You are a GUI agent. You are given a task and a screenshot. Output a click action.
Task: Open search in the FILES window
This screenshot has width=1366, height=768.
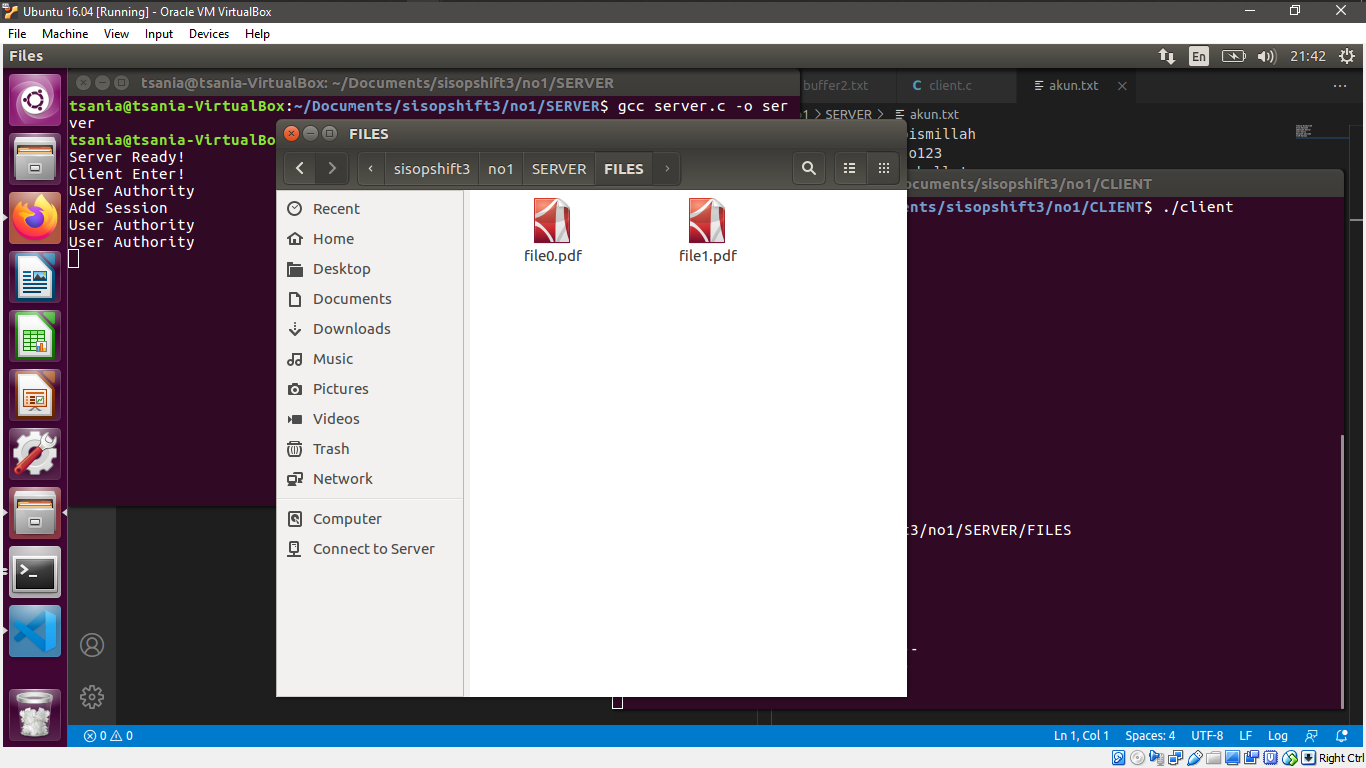click(808, 168)
